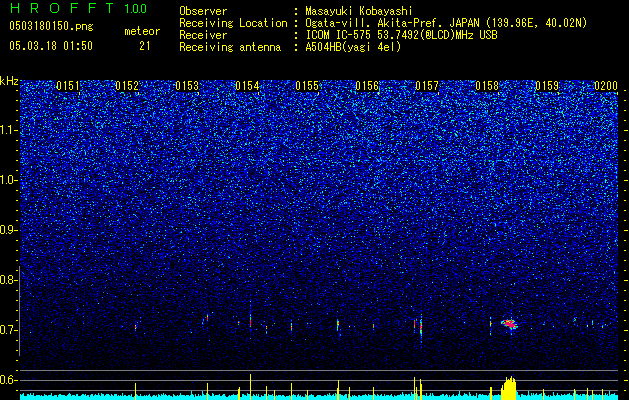Click the filename 0503180150.png
The height and width of the screenshot is (400, 629).
[51, 26]
